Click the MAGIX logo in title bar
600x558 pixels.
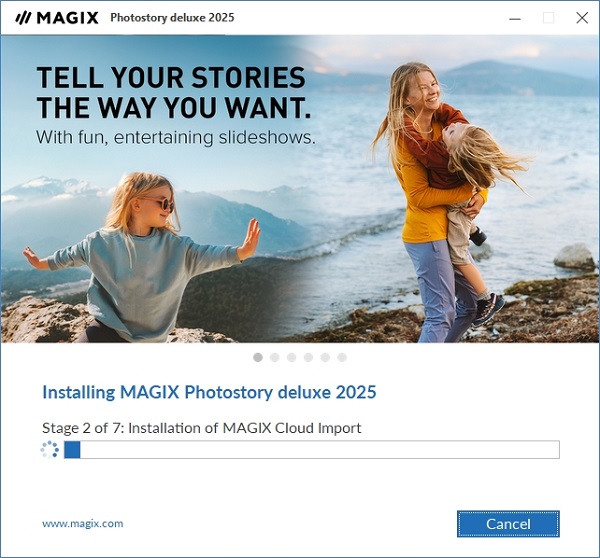[57, 18]
